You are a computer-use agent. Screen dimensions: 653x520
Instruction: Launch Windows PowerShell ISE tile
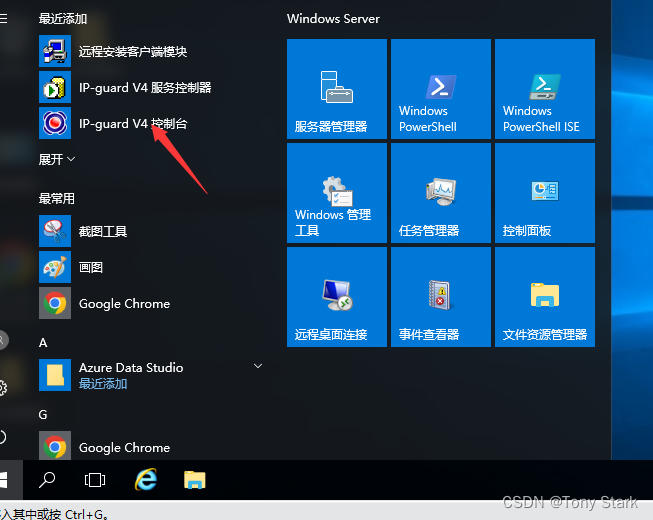pos(545,89)
